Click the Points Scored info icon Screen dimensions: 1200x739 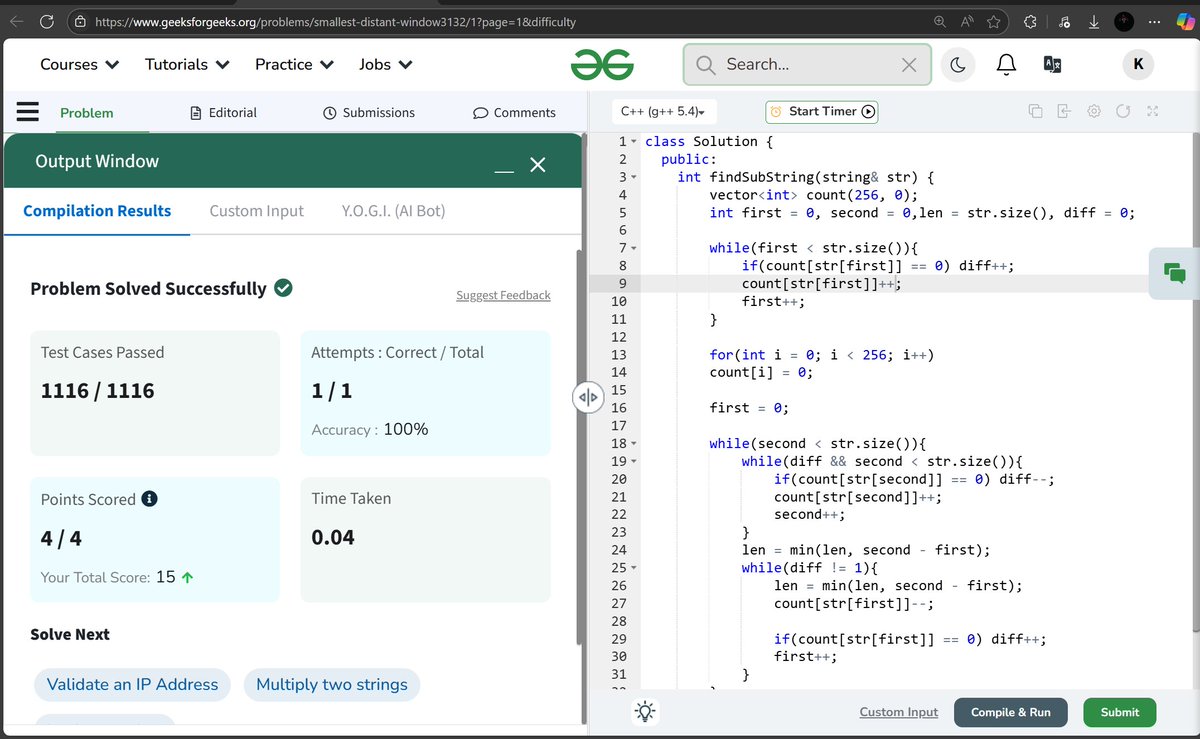(x=150, y=498)
